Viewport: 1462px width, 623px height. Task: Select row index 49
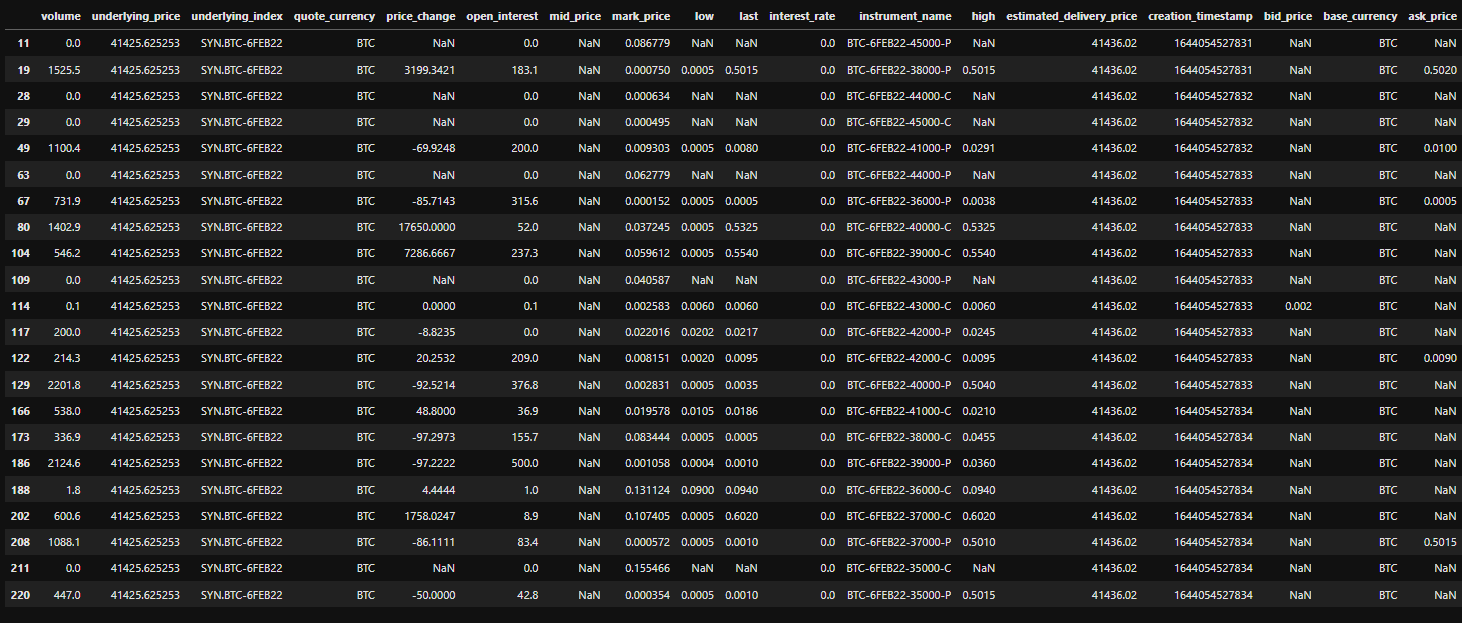(x=23, y=148)
